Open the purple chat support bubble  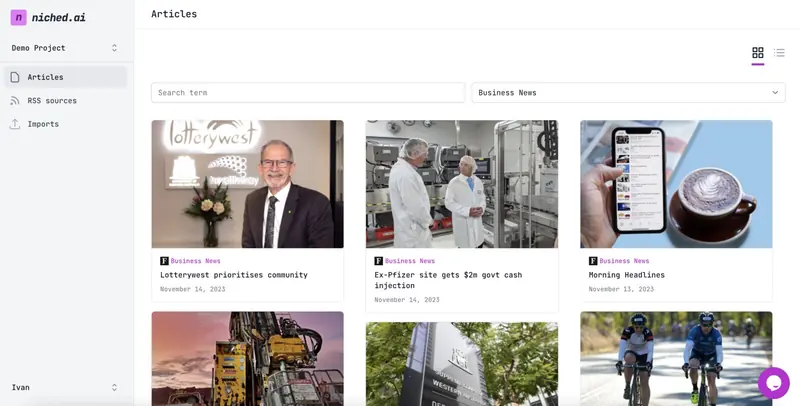[x=773, y=383]
